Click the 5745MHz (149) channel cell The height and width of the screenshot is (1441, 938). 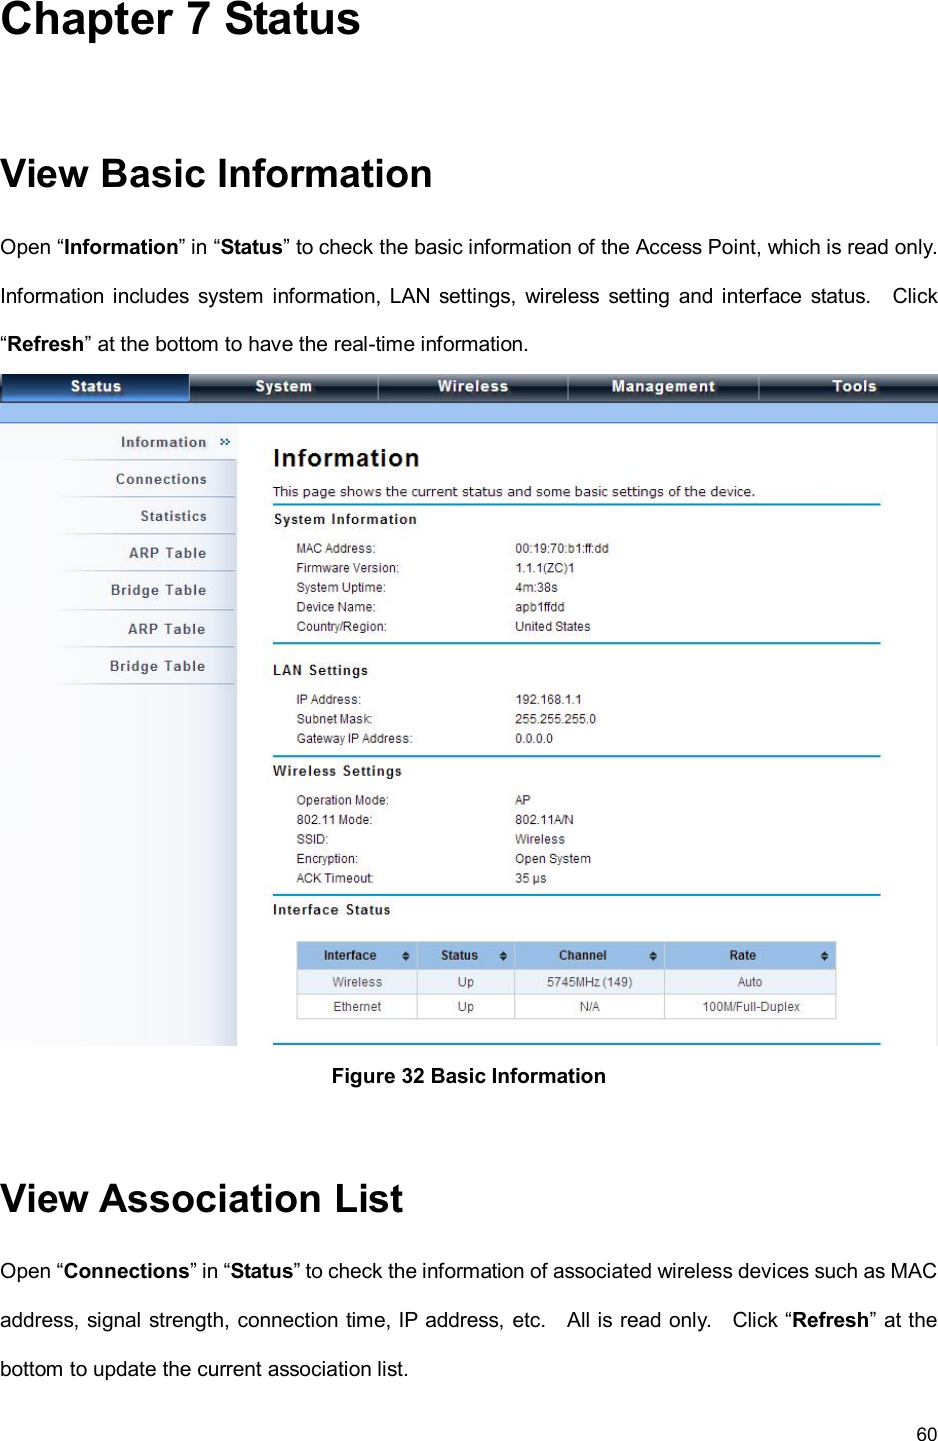tap(589, 982)
